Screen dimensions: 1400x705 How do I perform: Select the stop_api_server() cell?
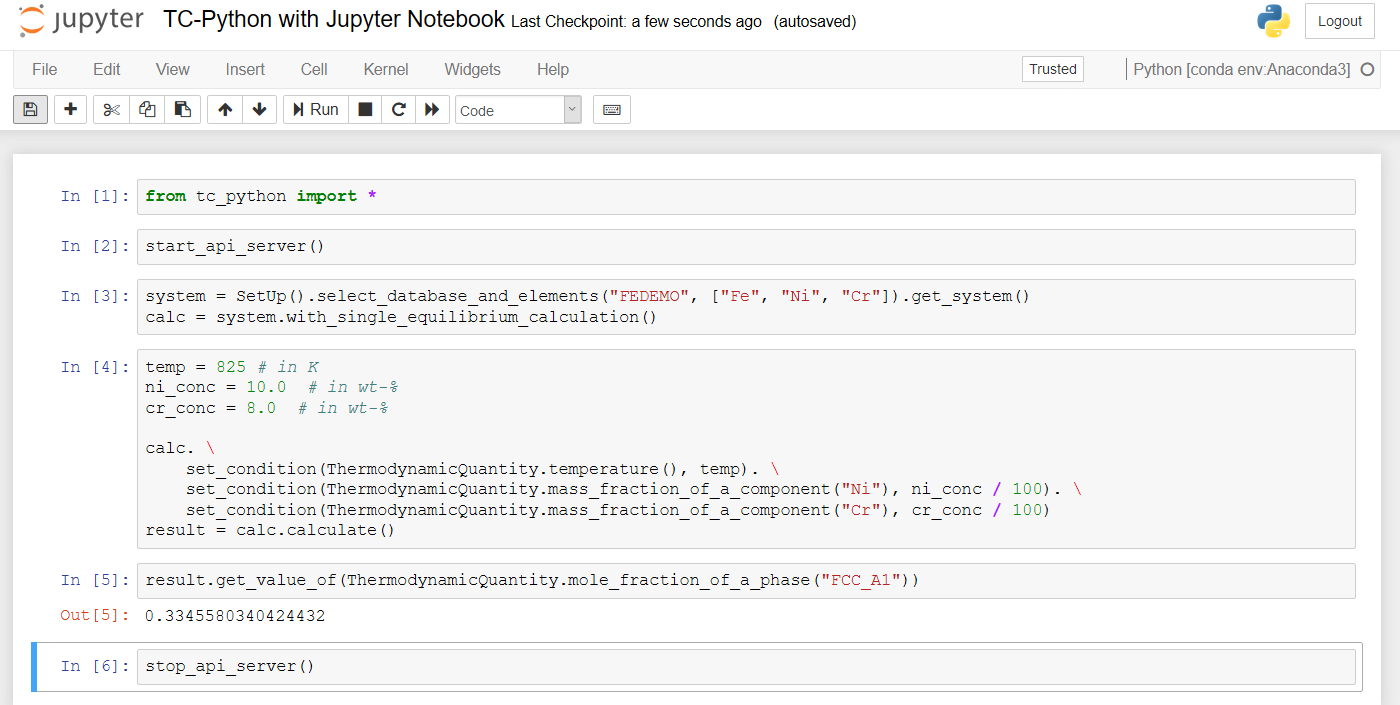click(x=746, y=666)
